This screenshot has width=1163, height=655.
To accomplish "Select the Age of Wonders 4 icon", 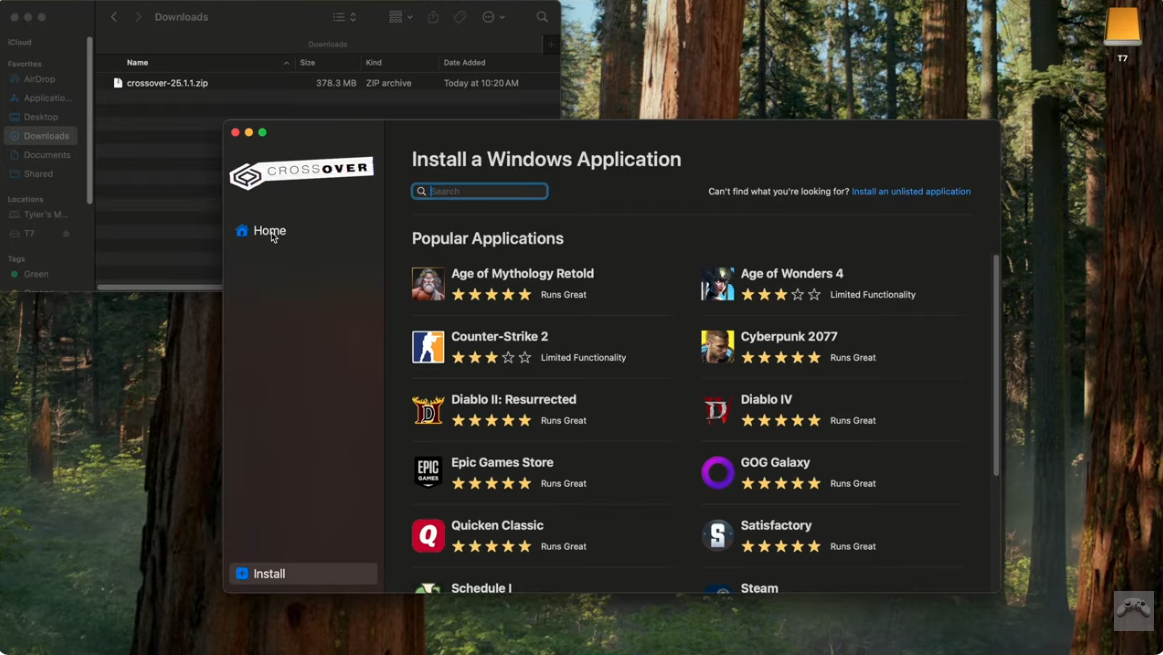I will (717, 284).
